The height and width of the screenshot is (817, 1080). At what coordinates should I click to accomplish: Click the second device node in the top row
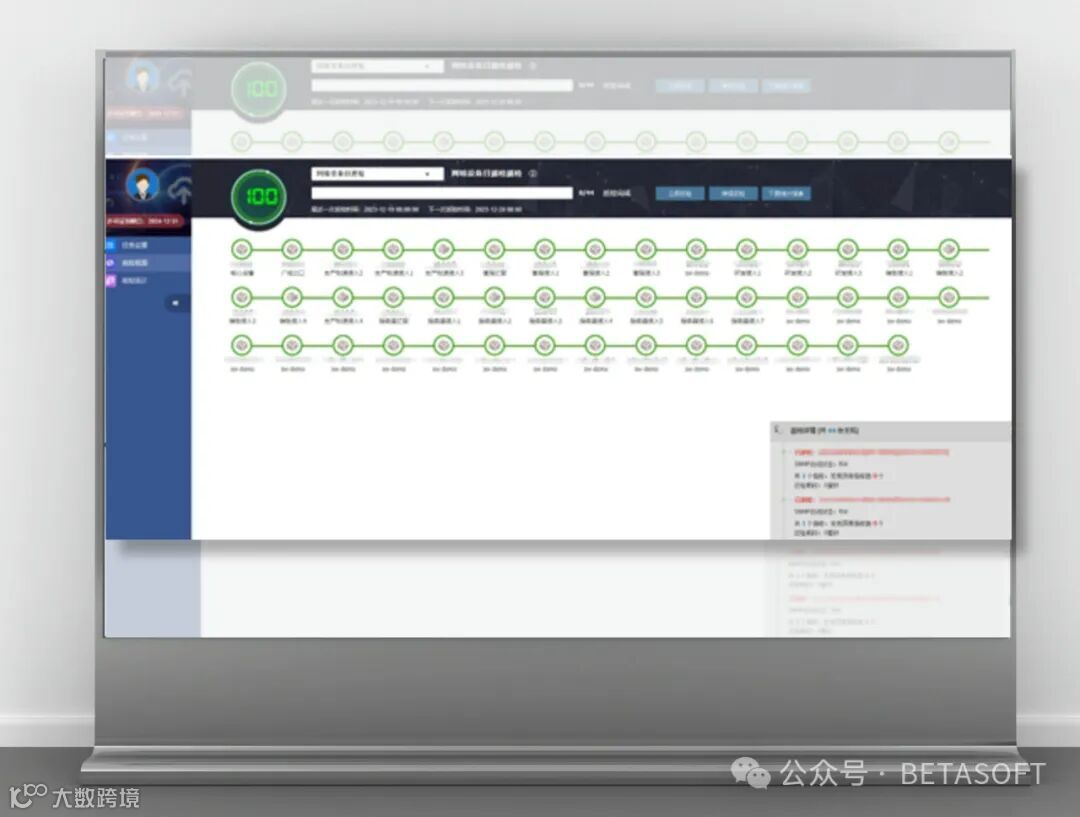pos(292,249)
